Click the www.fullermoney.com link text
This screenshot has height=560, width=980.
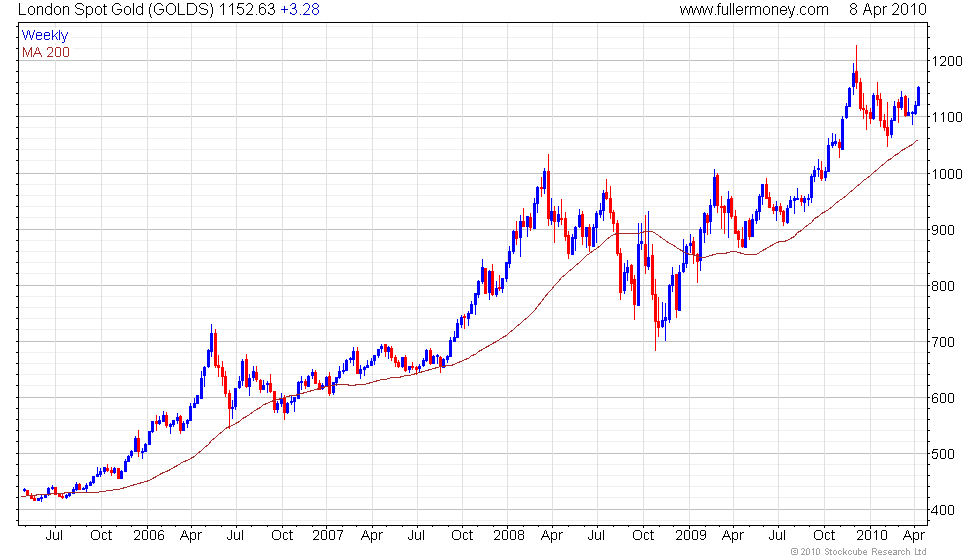point(754,10)
